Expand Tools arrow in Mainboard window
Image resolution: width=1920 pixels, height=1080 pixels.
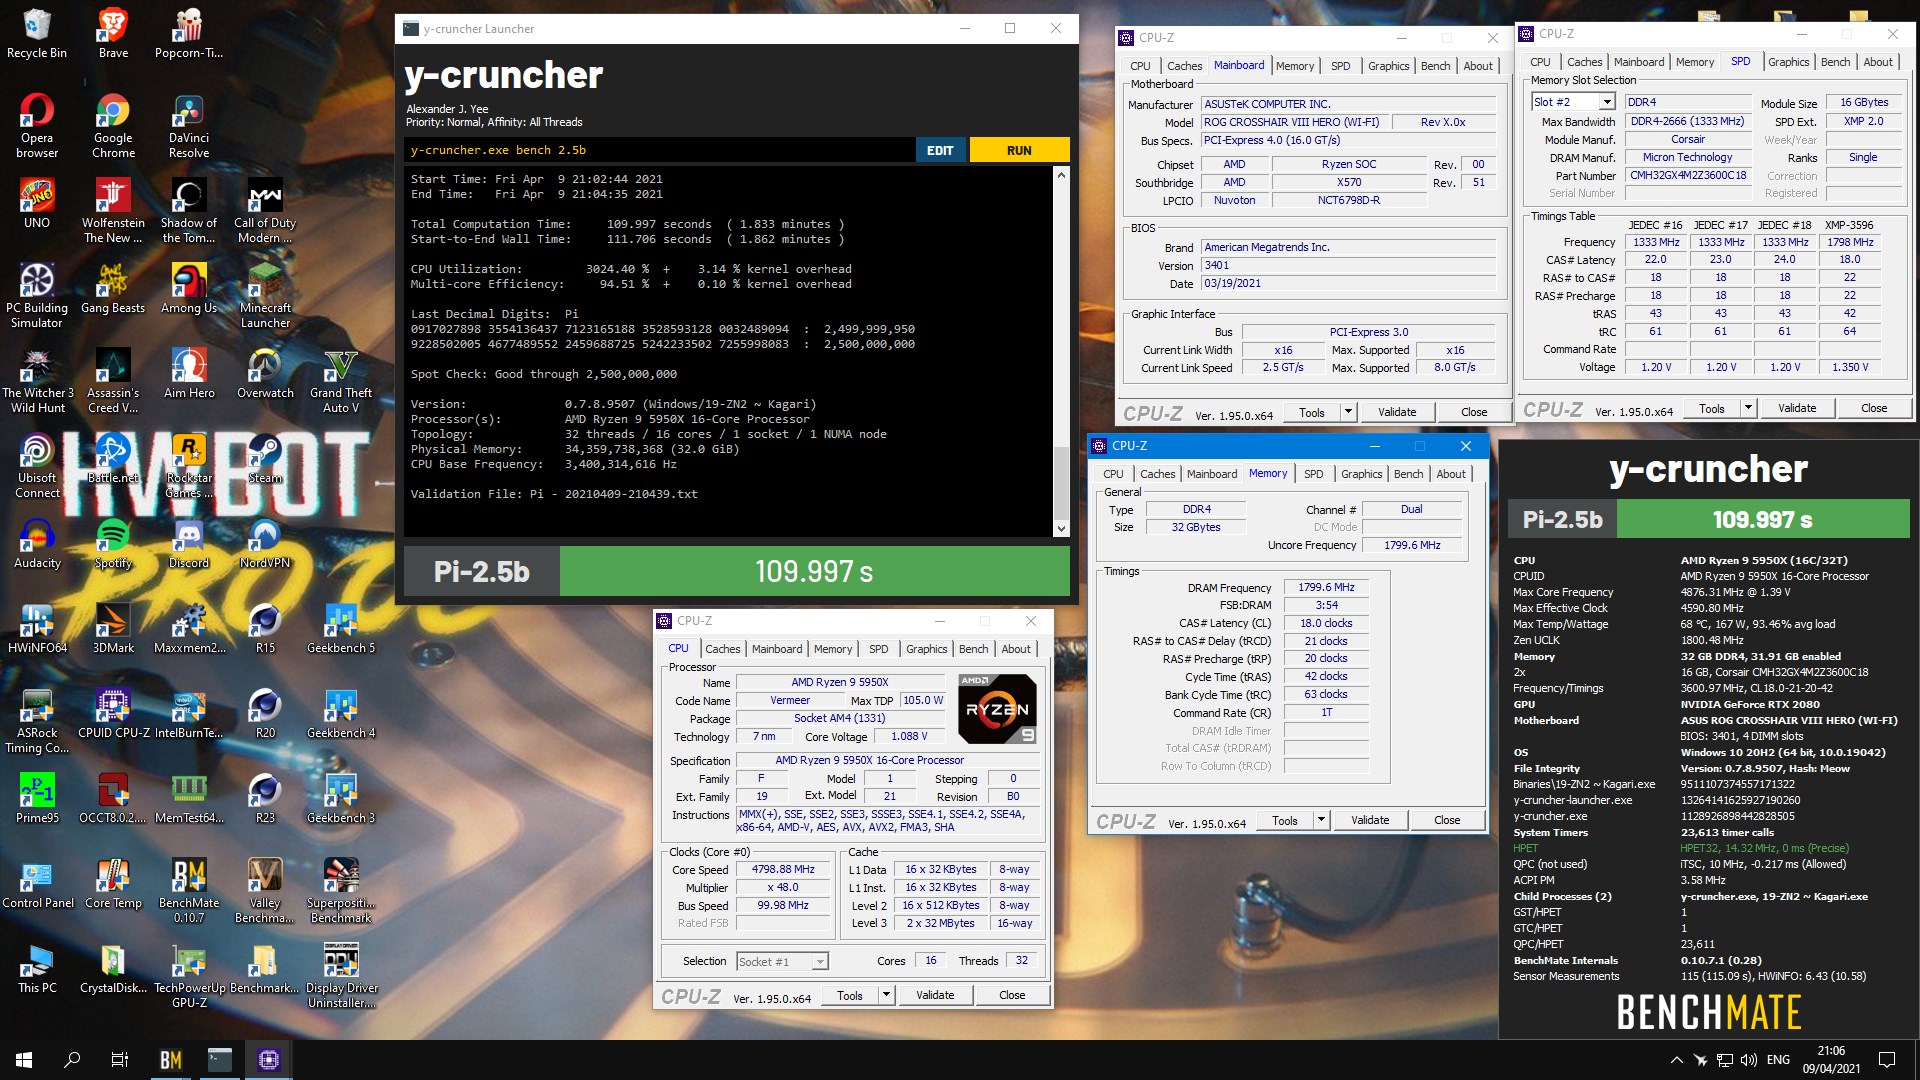[1348, 412]
